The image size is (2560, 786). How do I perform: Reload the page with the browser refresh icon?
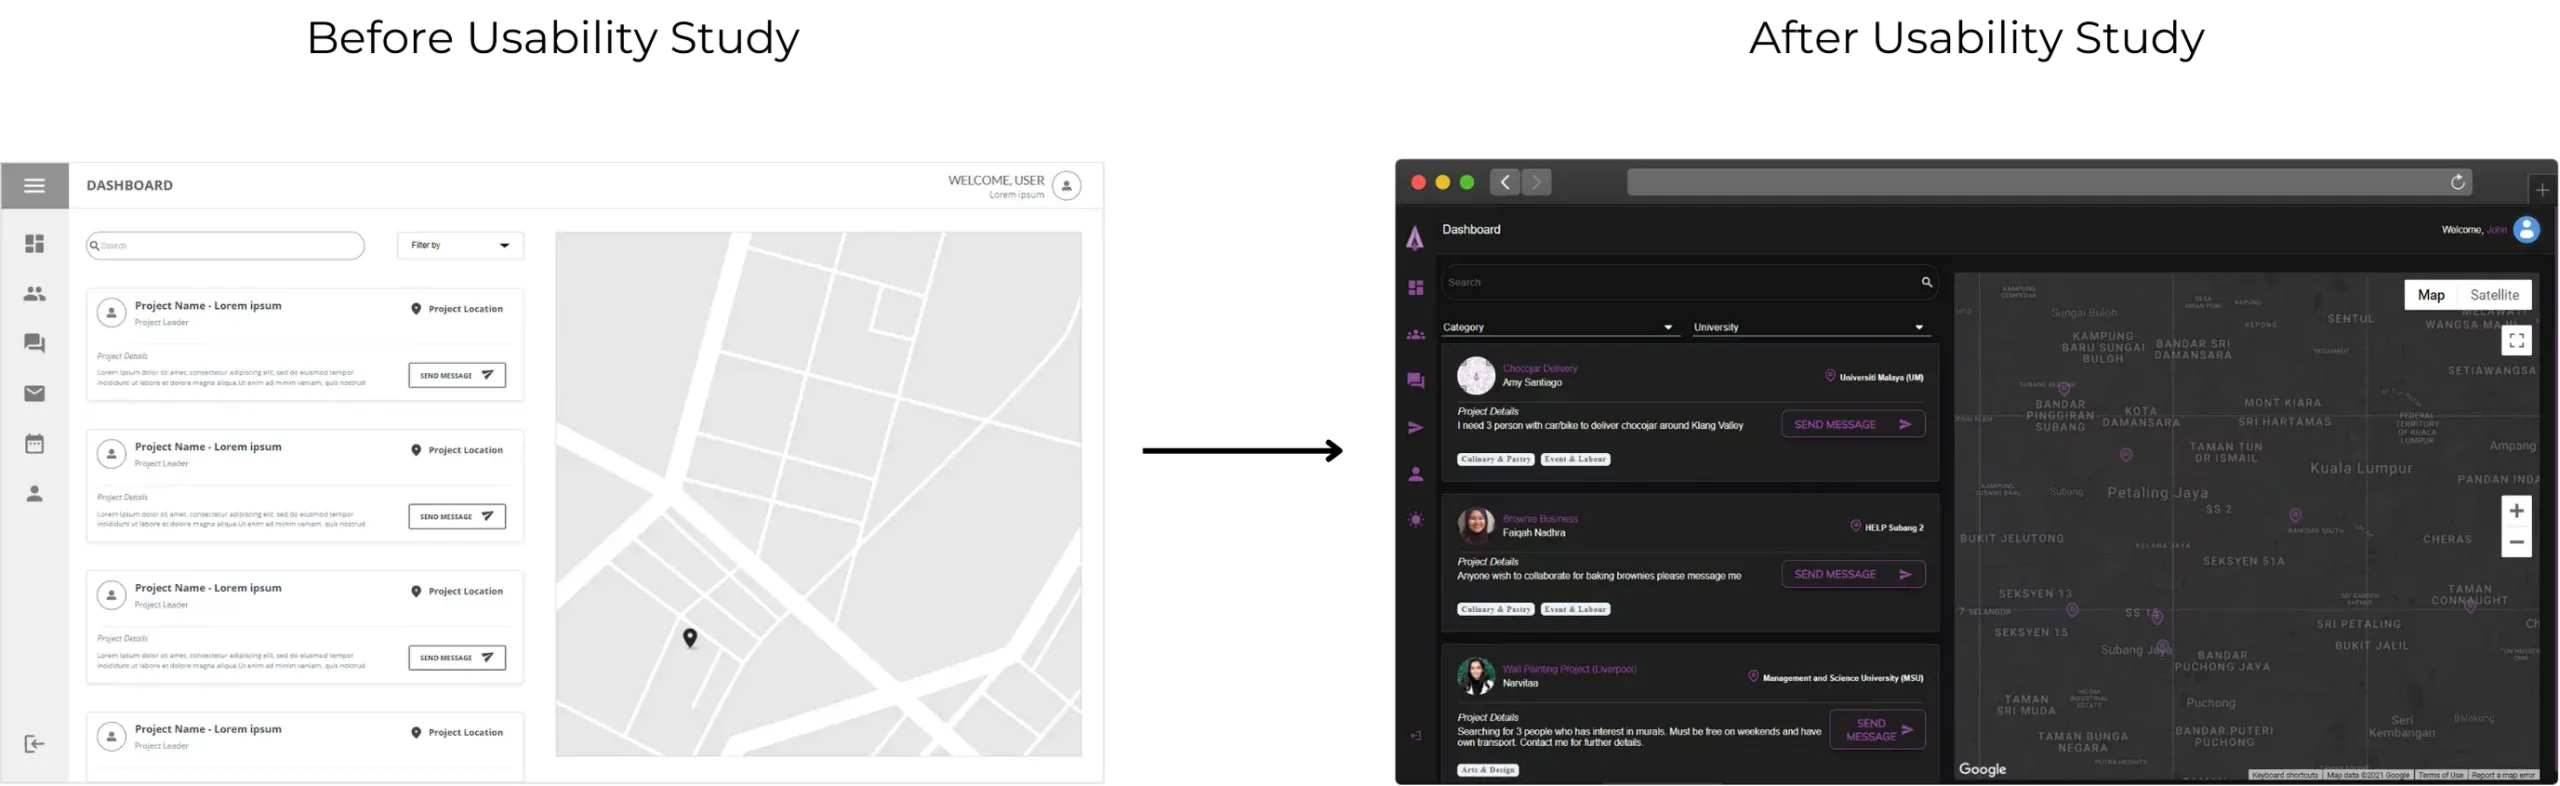[x=2456, y=182]
